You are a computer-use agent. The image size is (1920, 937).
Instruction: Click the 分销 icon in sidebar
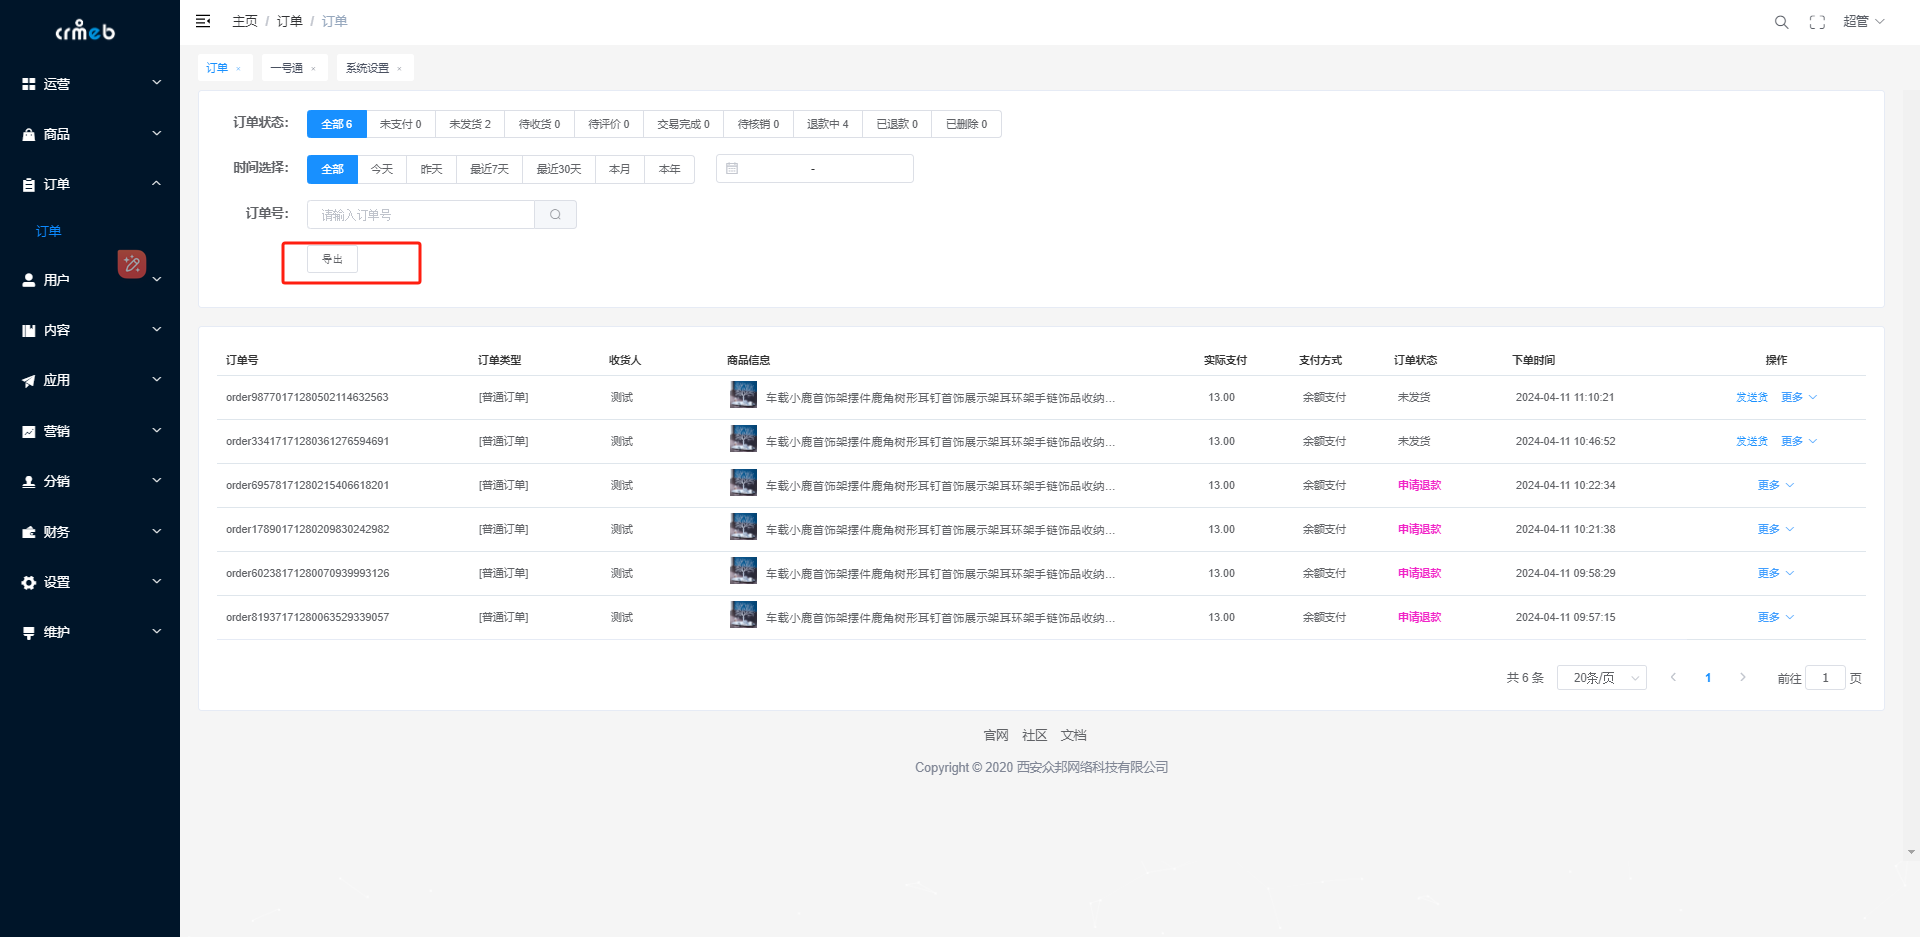29,481
